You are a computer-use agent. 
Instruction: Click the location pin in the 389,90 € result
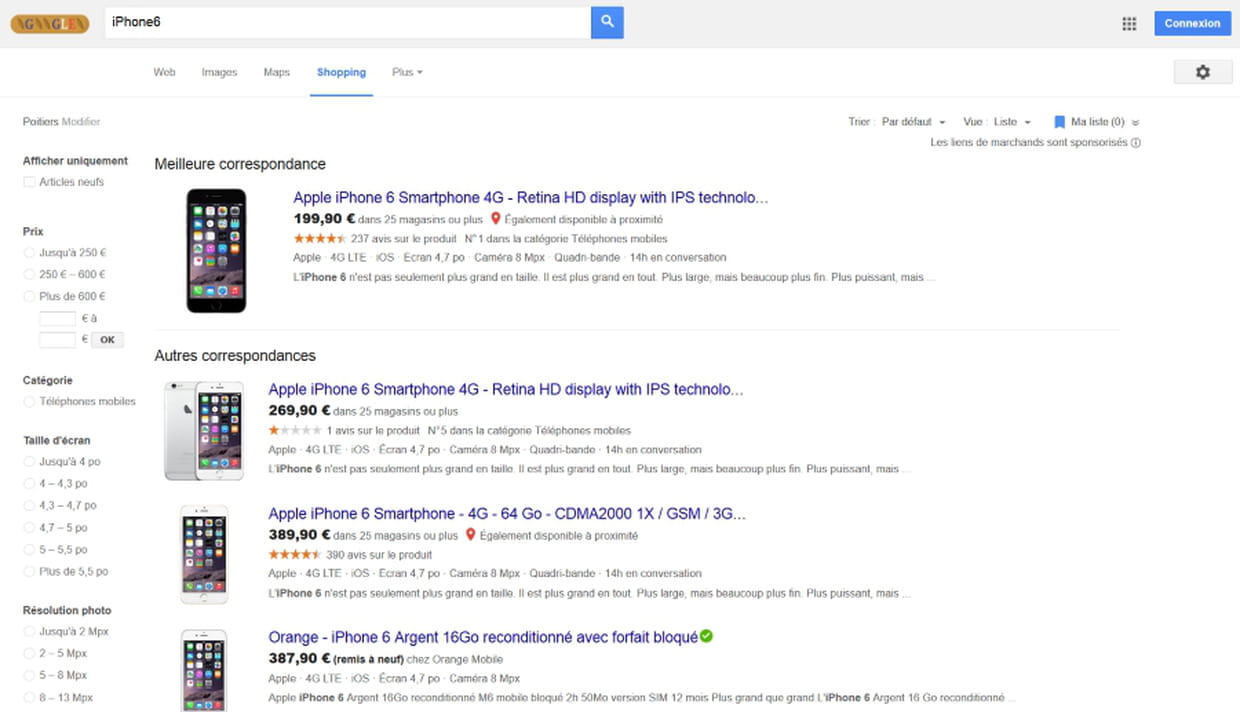[x=470, y=535]
